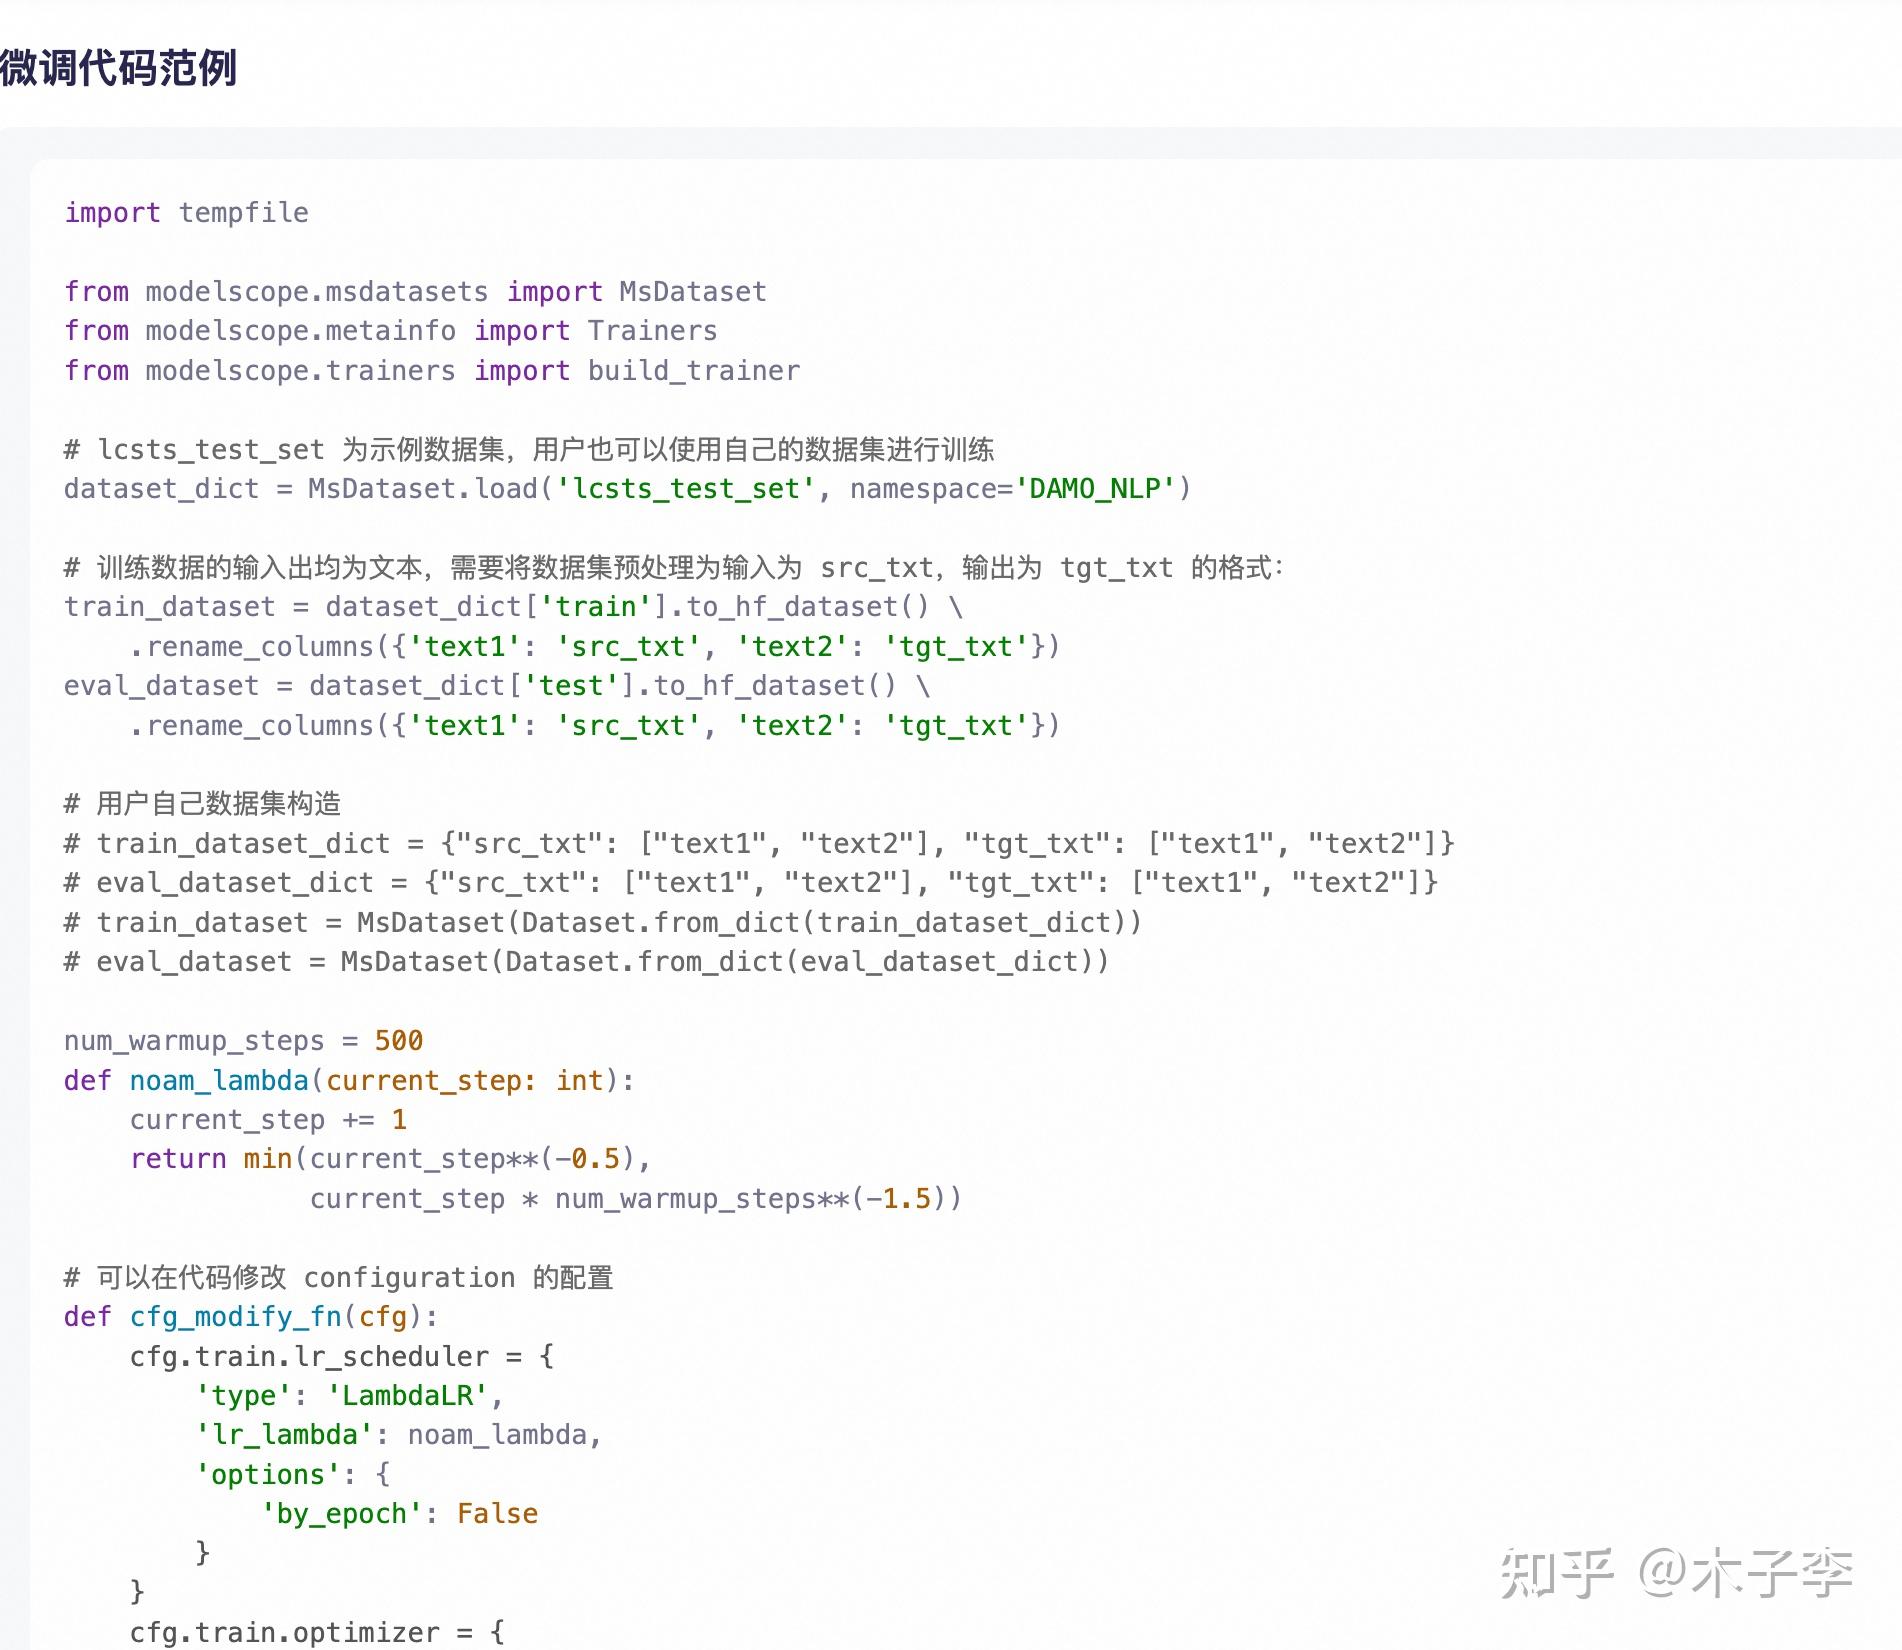Click the Trainers import statement
The height and width of the screenshot is (1650, 1902).
tap(390, 330)
